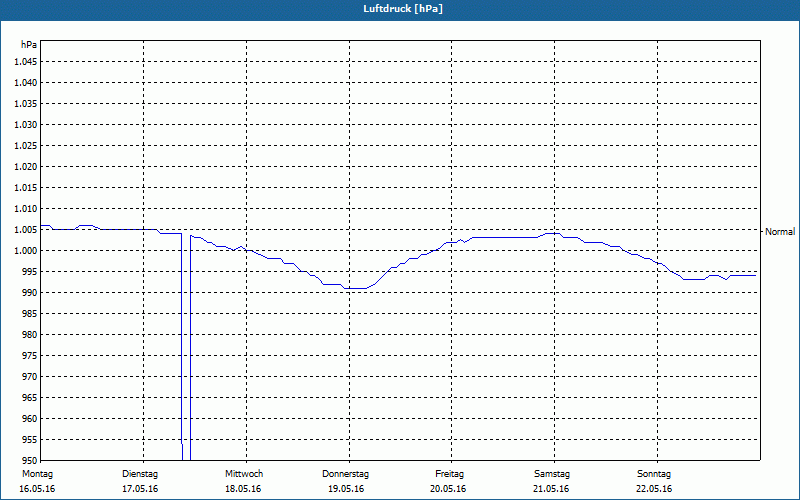
Task: Click the 1.035 y-axis value
Action: tap(26, 104)
